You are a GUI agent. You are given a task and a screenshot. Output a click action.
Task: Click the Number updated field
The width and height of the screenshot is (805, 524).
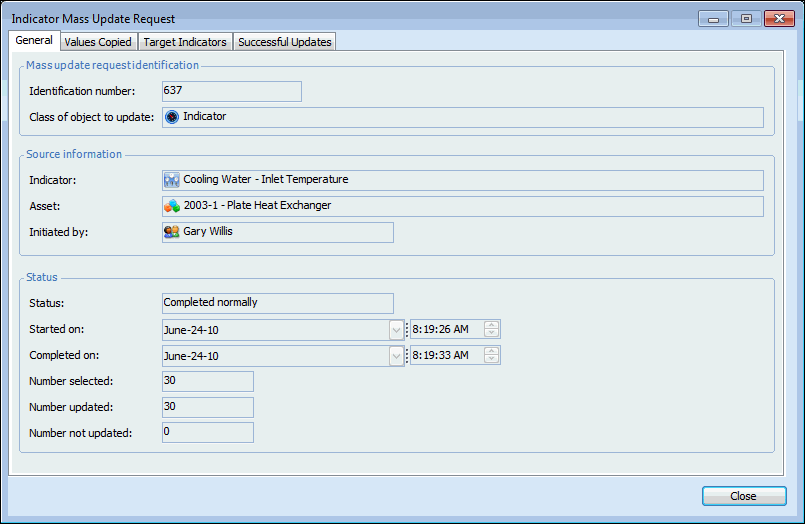207,407
